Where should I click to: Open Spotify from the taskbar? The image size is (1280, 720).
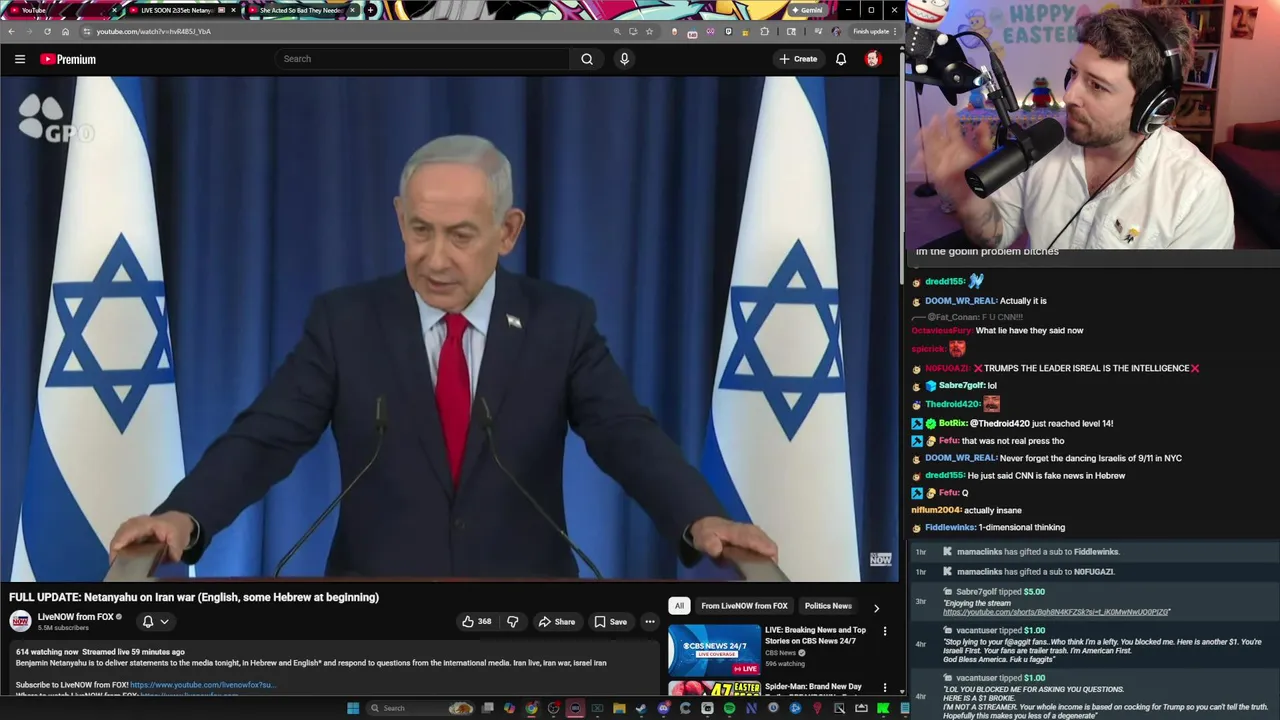tap(730, 708)
